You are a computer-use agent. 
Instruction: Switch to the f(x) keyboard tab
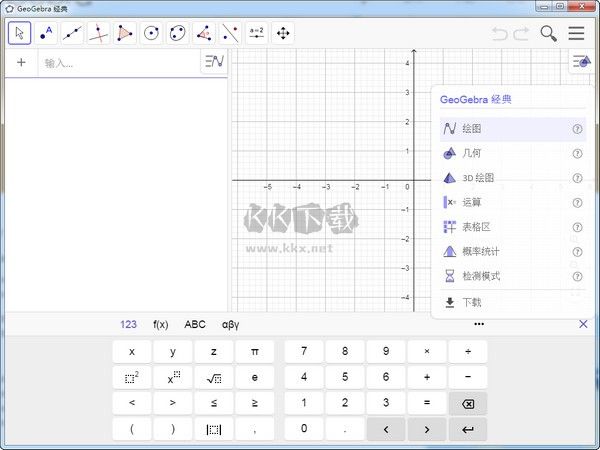pyautogui.click(x=160, y=324)
